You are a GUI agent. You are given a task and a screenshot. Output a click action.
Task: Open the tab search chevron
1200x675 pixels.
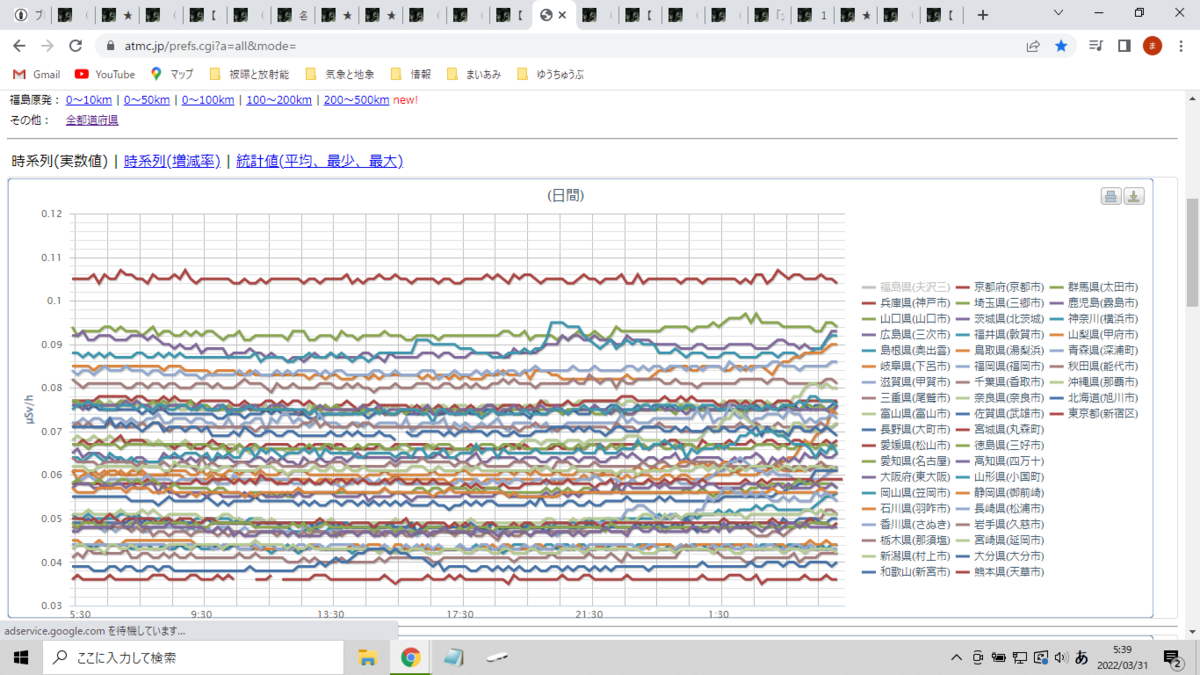click(x=1060, y=13)
